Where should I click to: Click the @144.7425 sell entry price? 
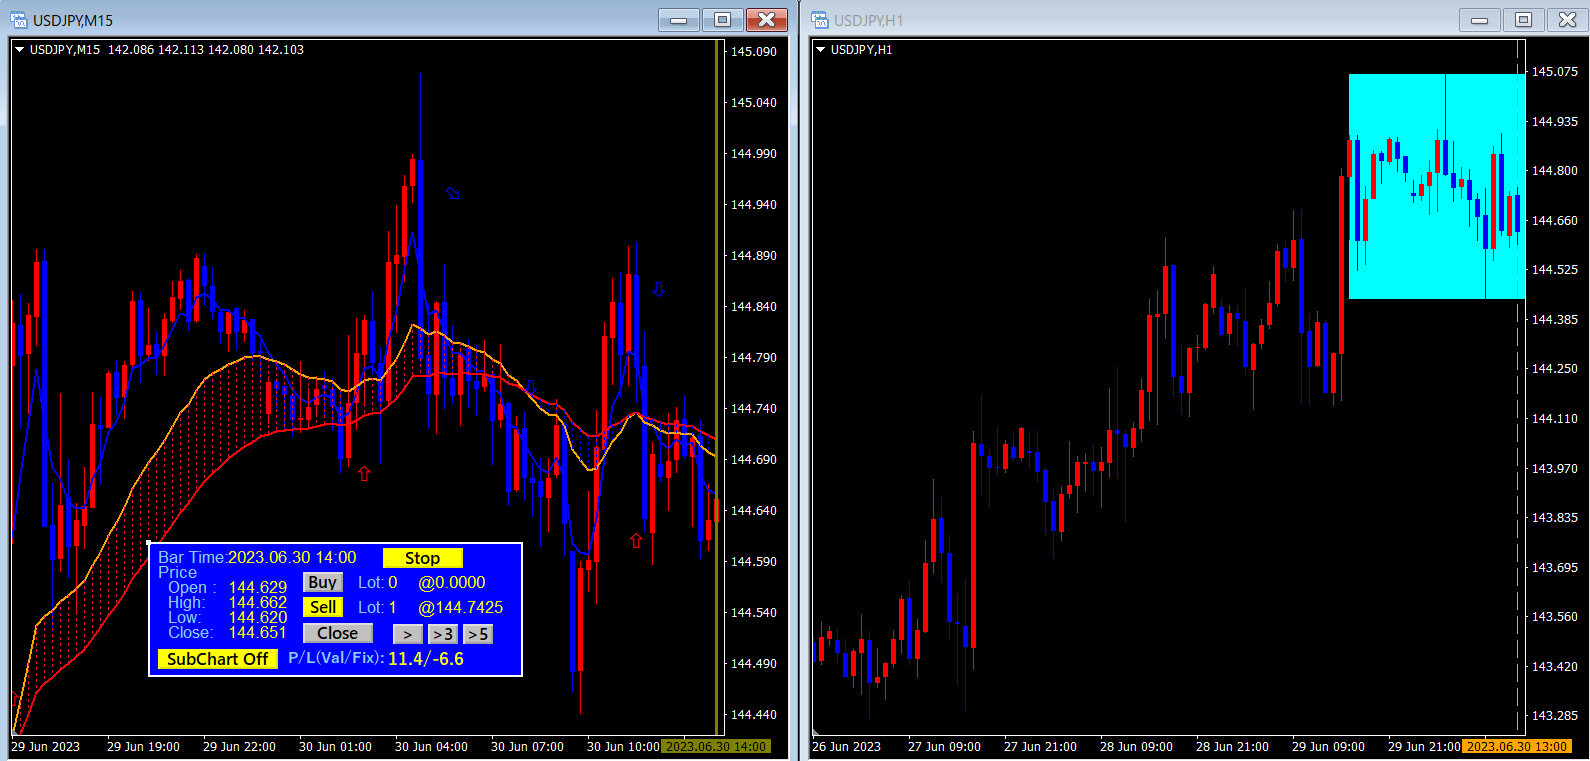pos(461,607)
